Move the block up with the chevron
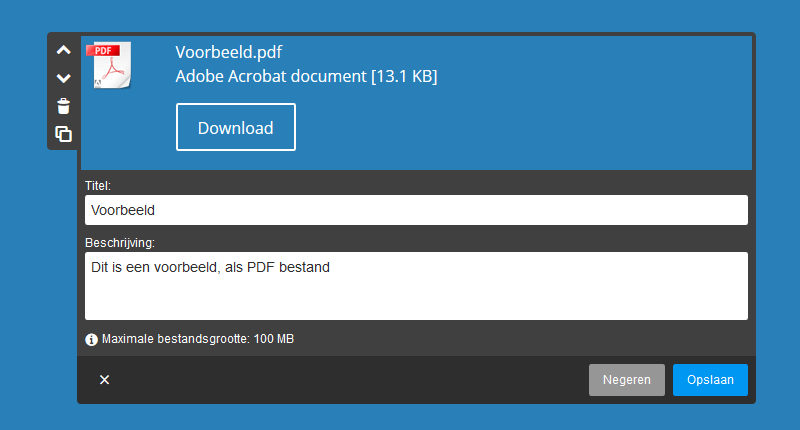800x430 pixels. click(x=63, y=50)
